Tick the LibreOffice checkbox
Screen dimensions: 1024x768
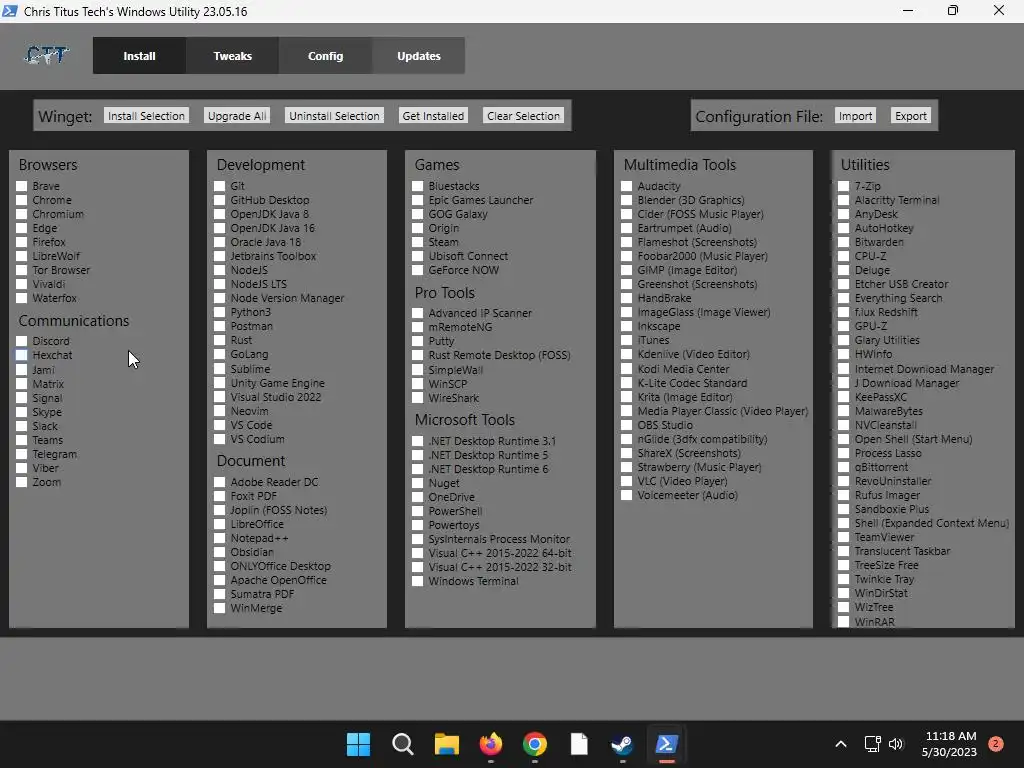[x=219, y=524]
